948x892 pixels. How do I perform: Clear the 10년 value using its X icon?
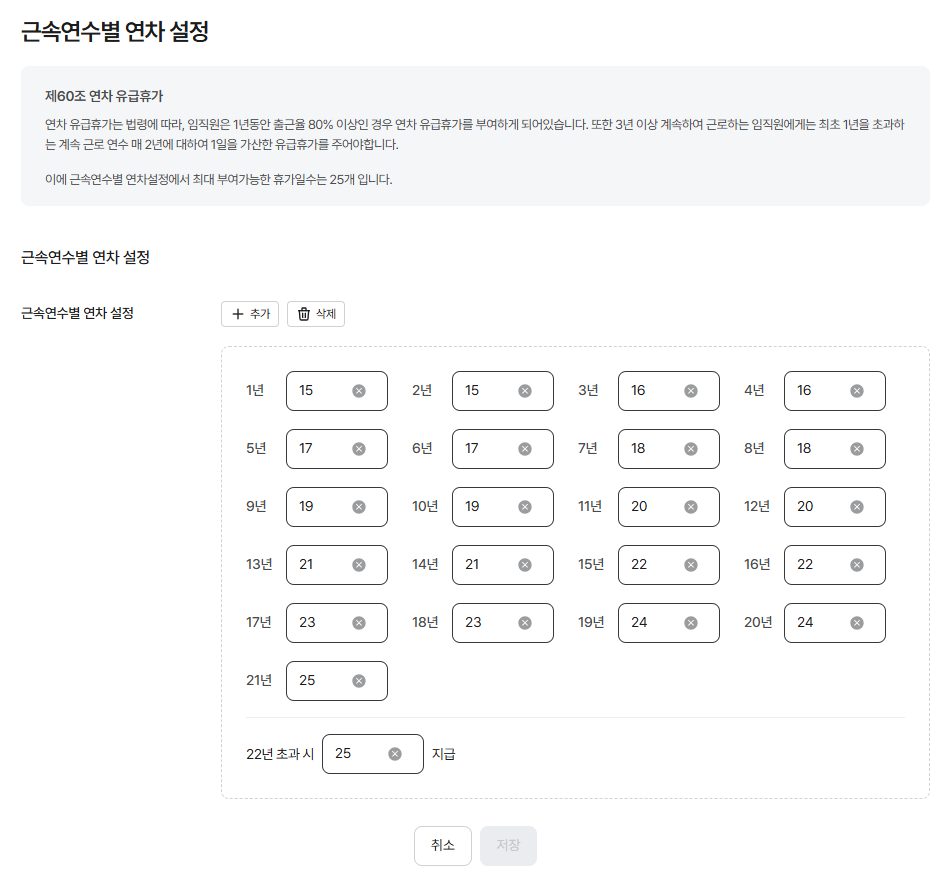(525, 507)
